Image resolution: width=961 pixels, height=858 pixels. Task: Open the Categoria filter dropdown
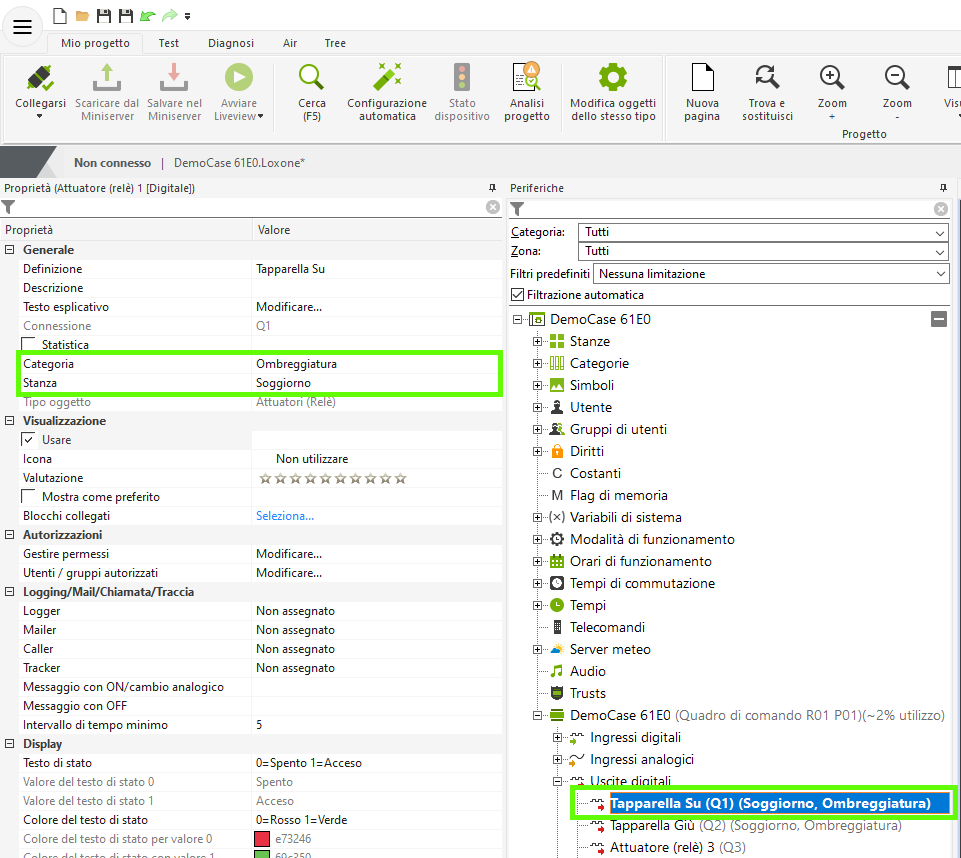click(x=763, y=232)
